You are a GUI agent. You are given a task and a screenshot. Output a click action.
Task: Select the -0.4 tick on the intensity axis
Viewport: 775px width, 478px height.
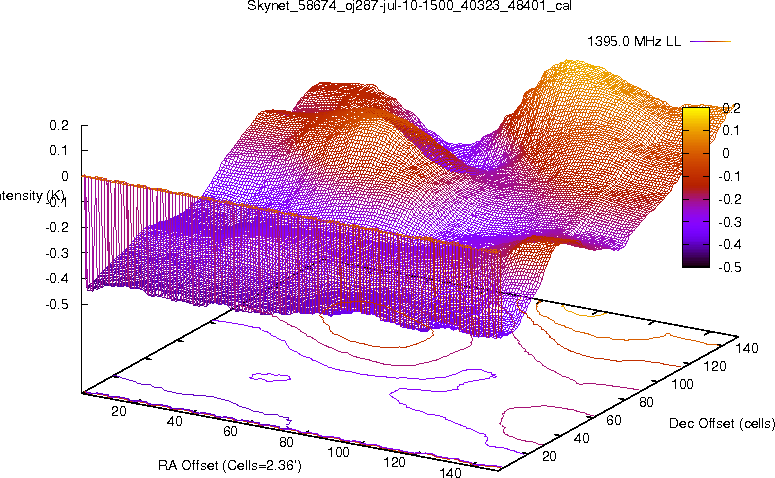coord(57,278)
